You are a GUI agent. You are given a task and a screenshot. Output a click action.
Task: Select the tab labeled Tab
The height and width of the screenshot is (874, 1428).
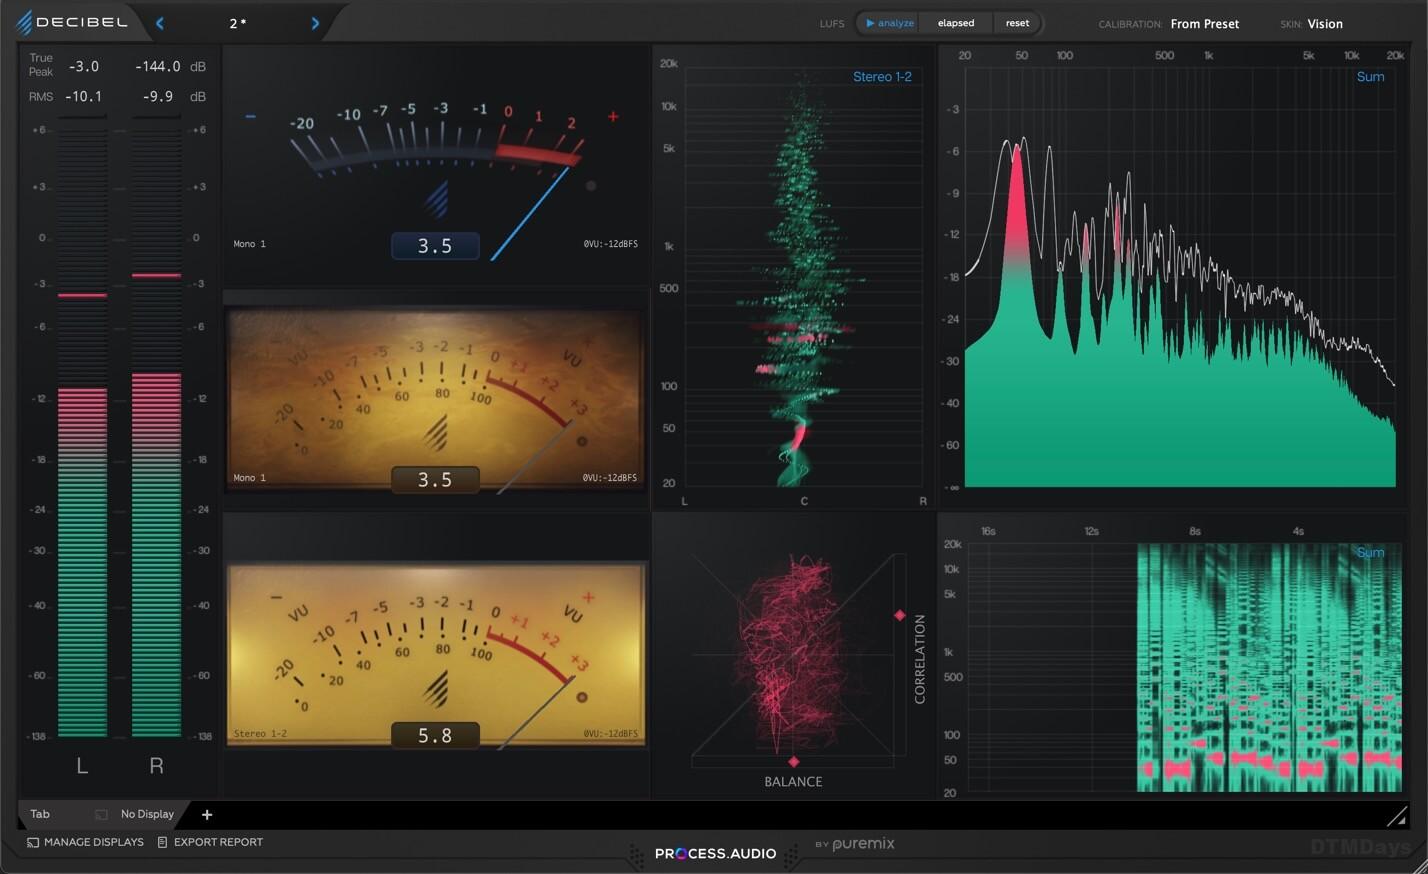point(40,814)
